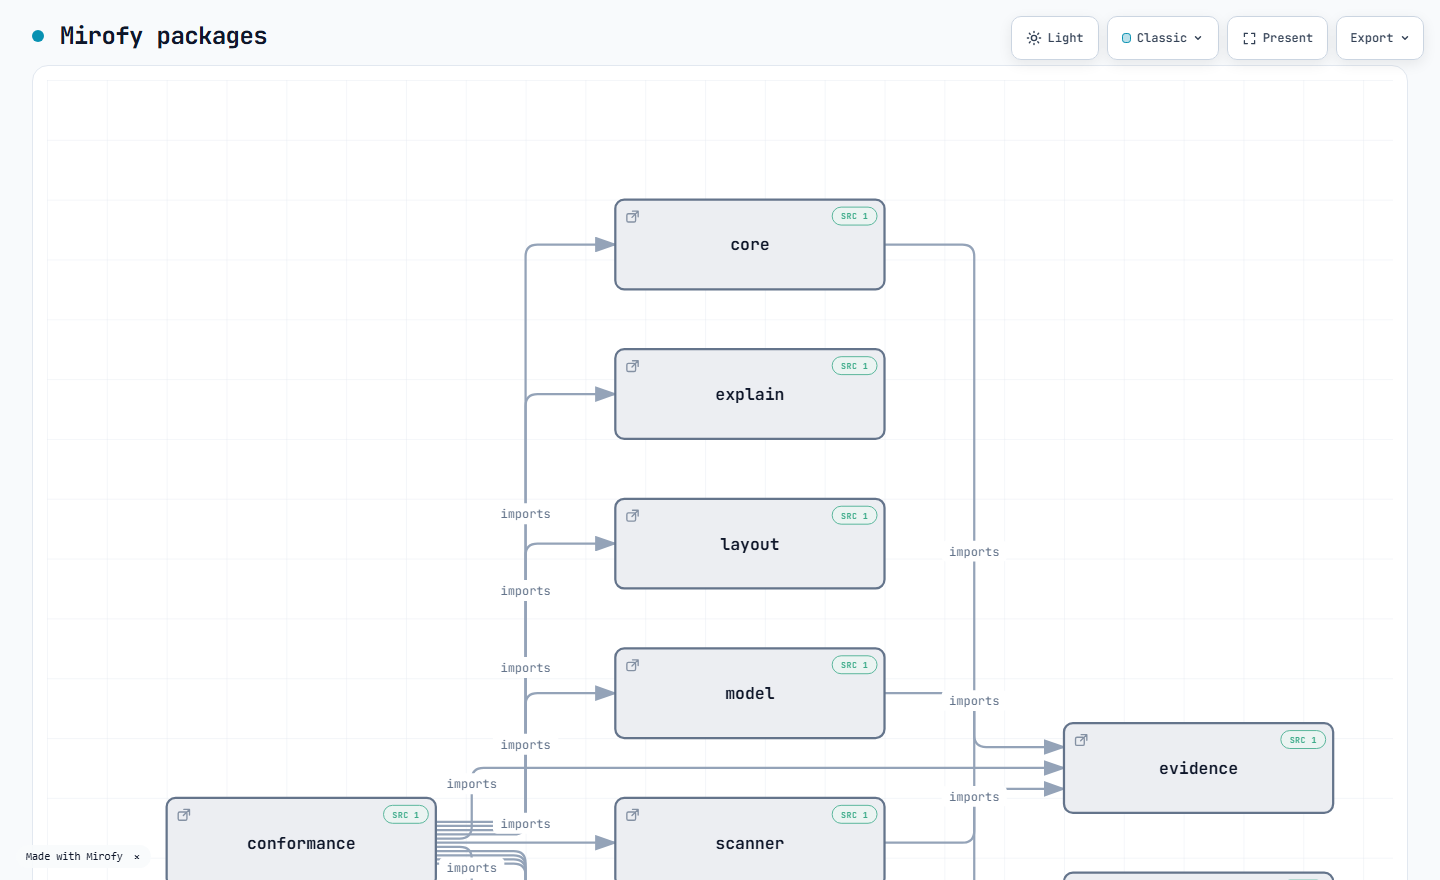Open external link icon on model node
The width and height of the screenshot is (1440, 880).
pyautogui.click(x=633, y=665)
